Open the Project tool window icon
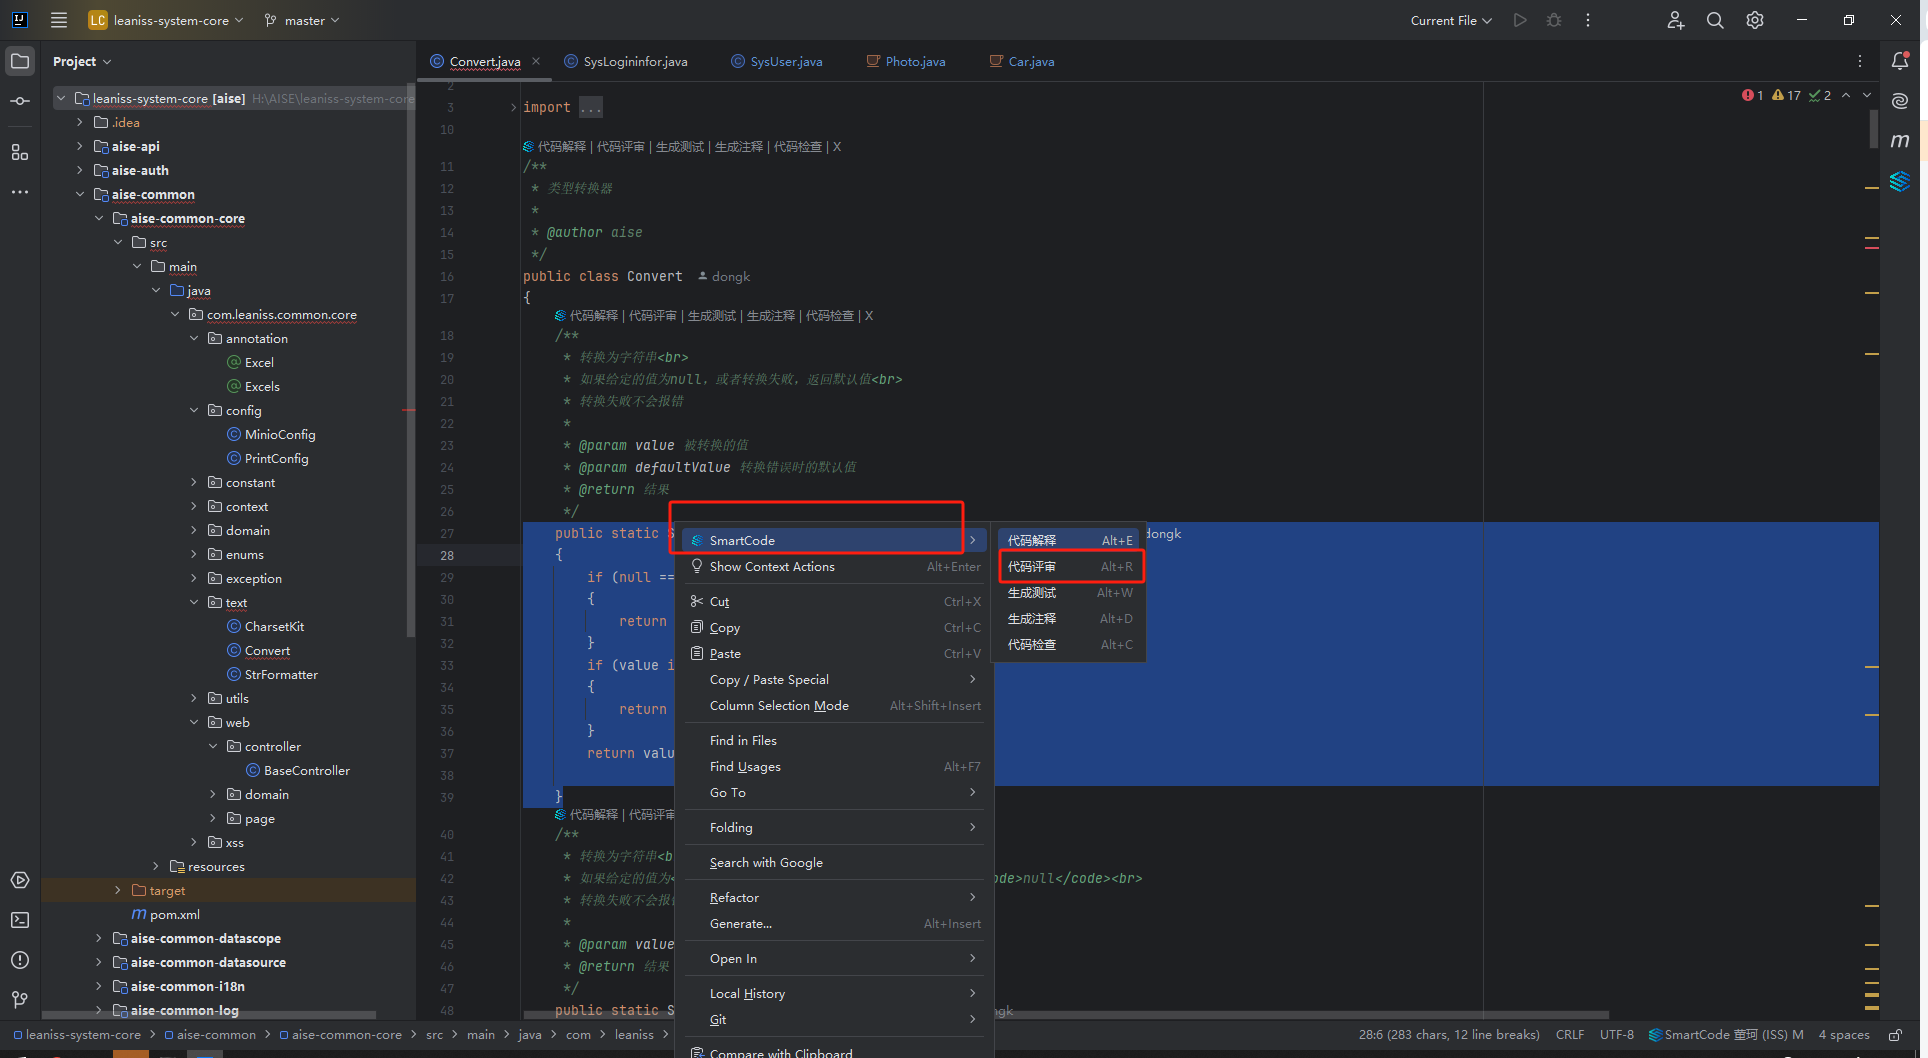Viewport: 1928px width, 1058px height. click(x=20, y=61)
